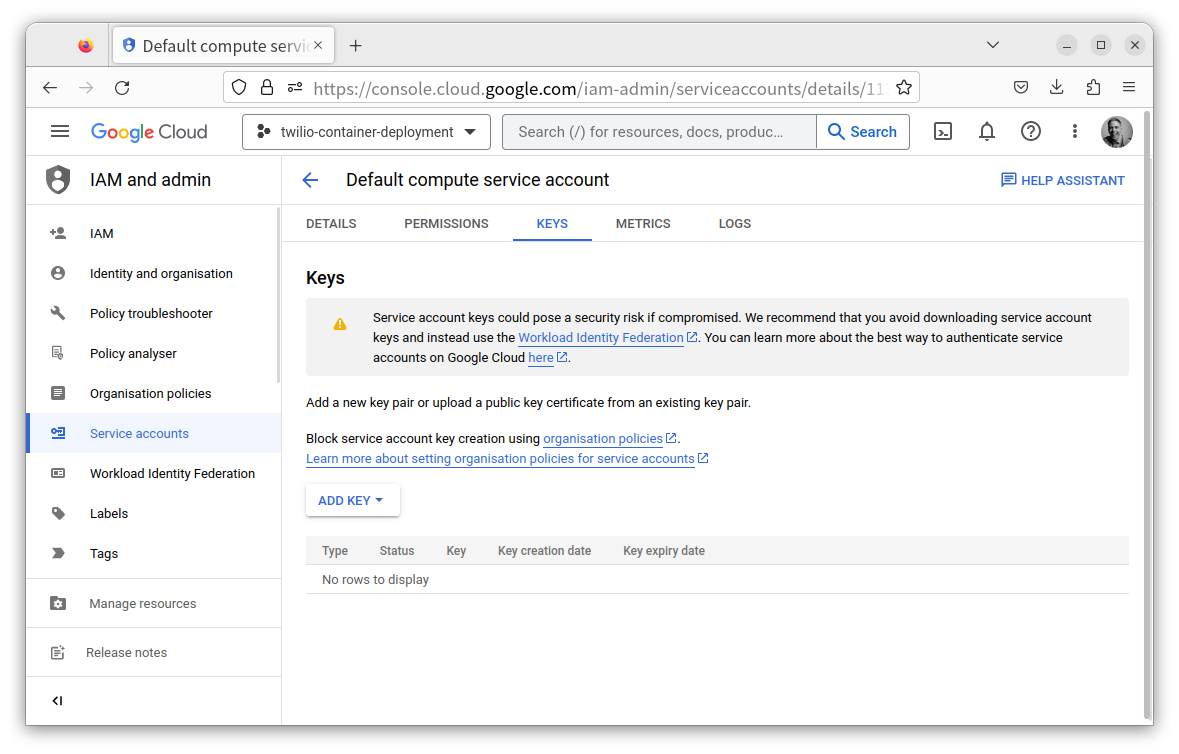Open the Firefox application menu
The width and height of the screenshot is (1179, 754).
pos(1129,87)
